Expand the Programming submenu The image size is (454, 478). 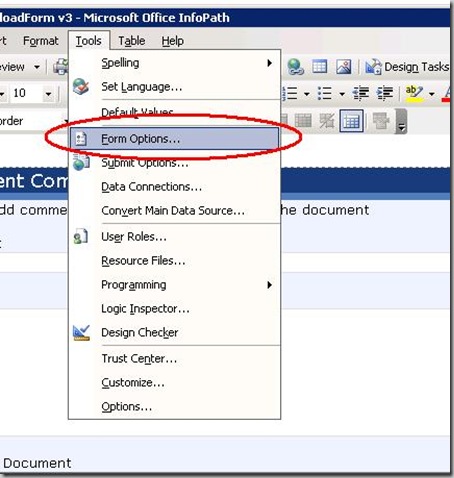[x=174, y=285]
